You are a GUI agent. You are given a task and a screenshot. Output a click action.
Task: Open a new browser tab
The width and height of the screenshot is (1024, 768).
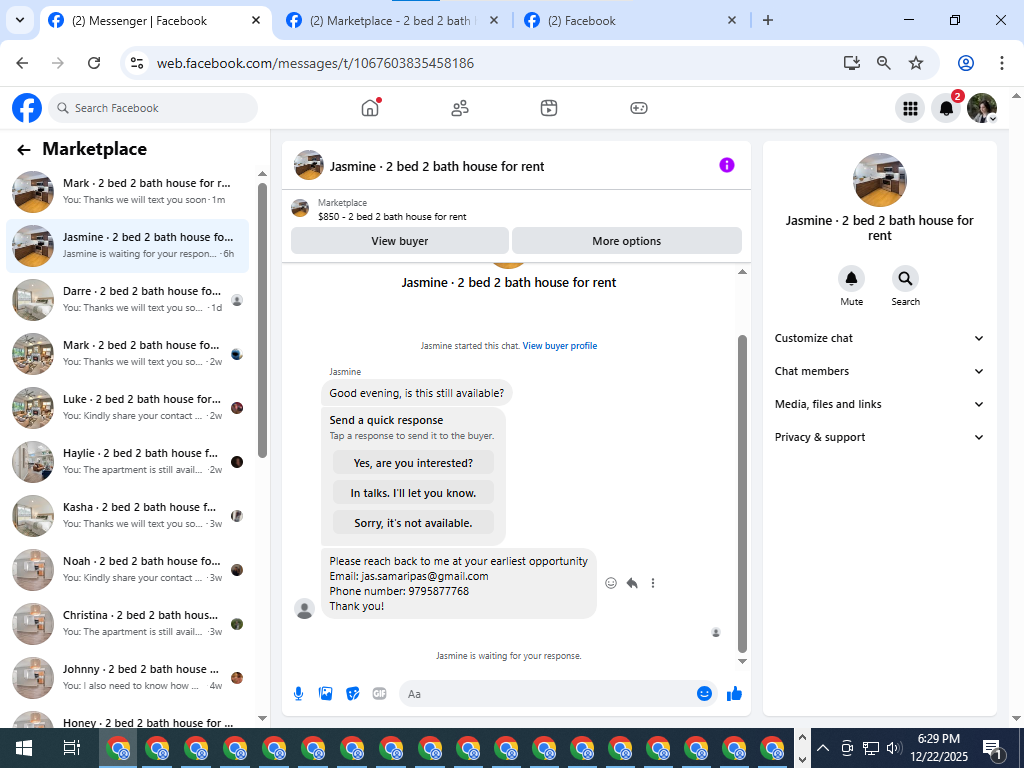click(768, 20)
